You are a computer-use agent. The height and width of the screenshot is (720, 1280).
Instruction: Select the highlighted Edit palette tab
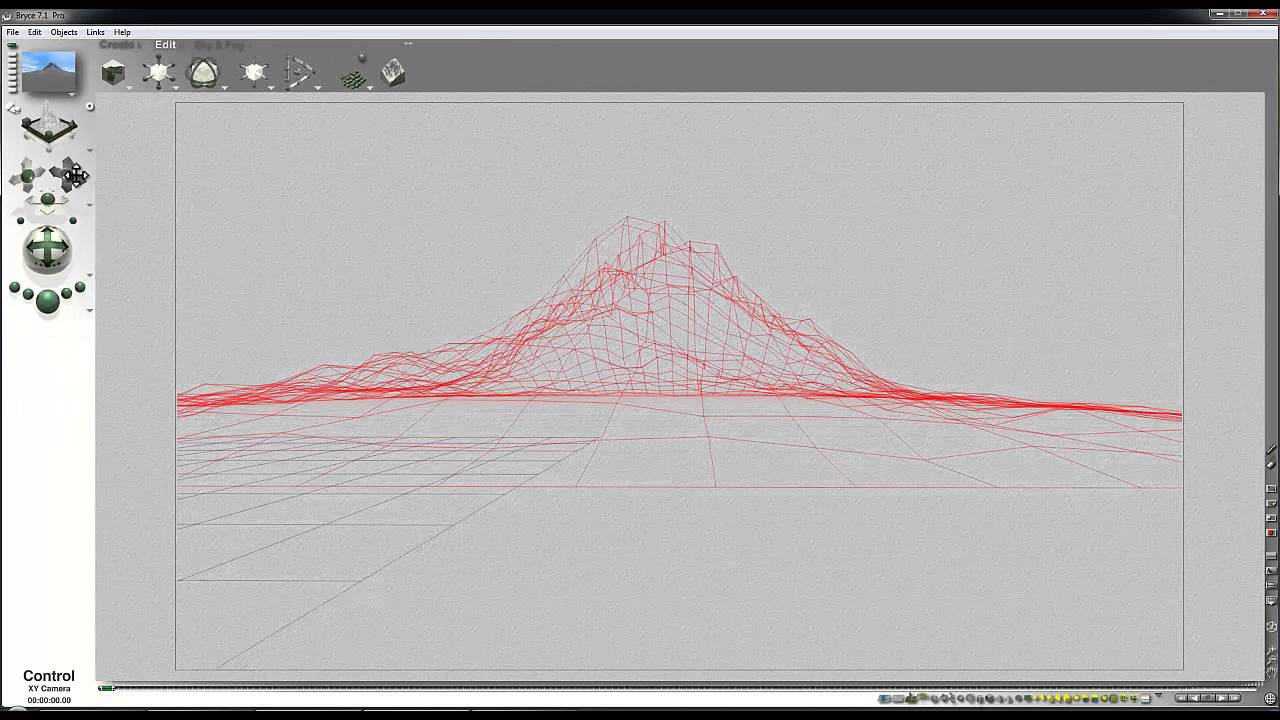[x=165, y=44]
